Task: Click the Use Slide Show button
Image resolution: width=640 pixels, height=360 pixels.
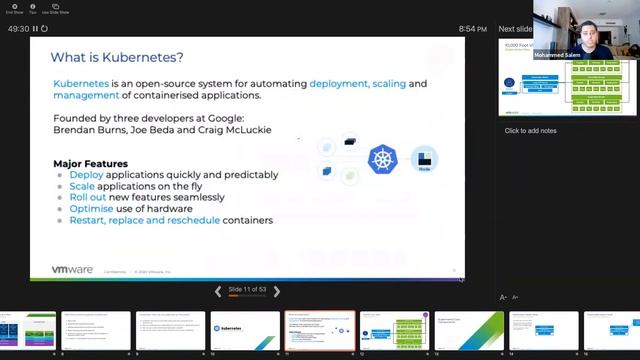Action: 56,9
